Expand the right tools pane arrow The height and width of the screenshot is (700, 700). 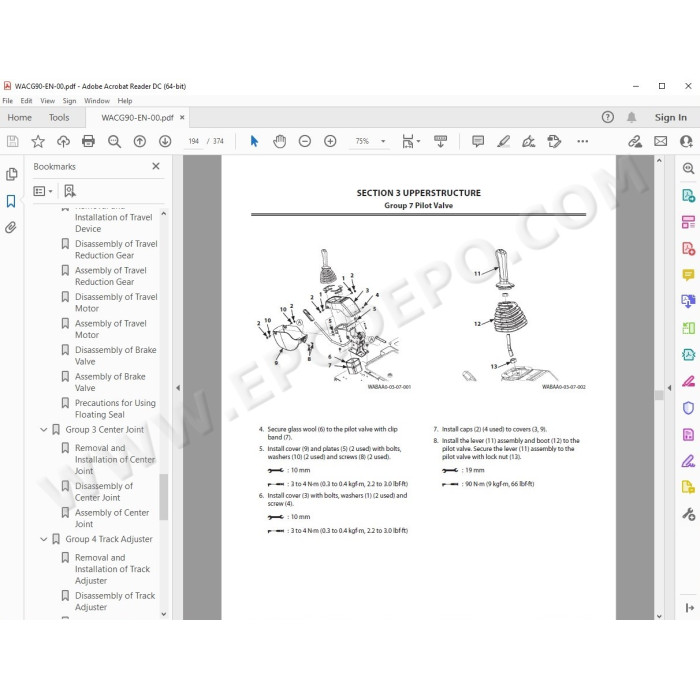click(669, 388)
